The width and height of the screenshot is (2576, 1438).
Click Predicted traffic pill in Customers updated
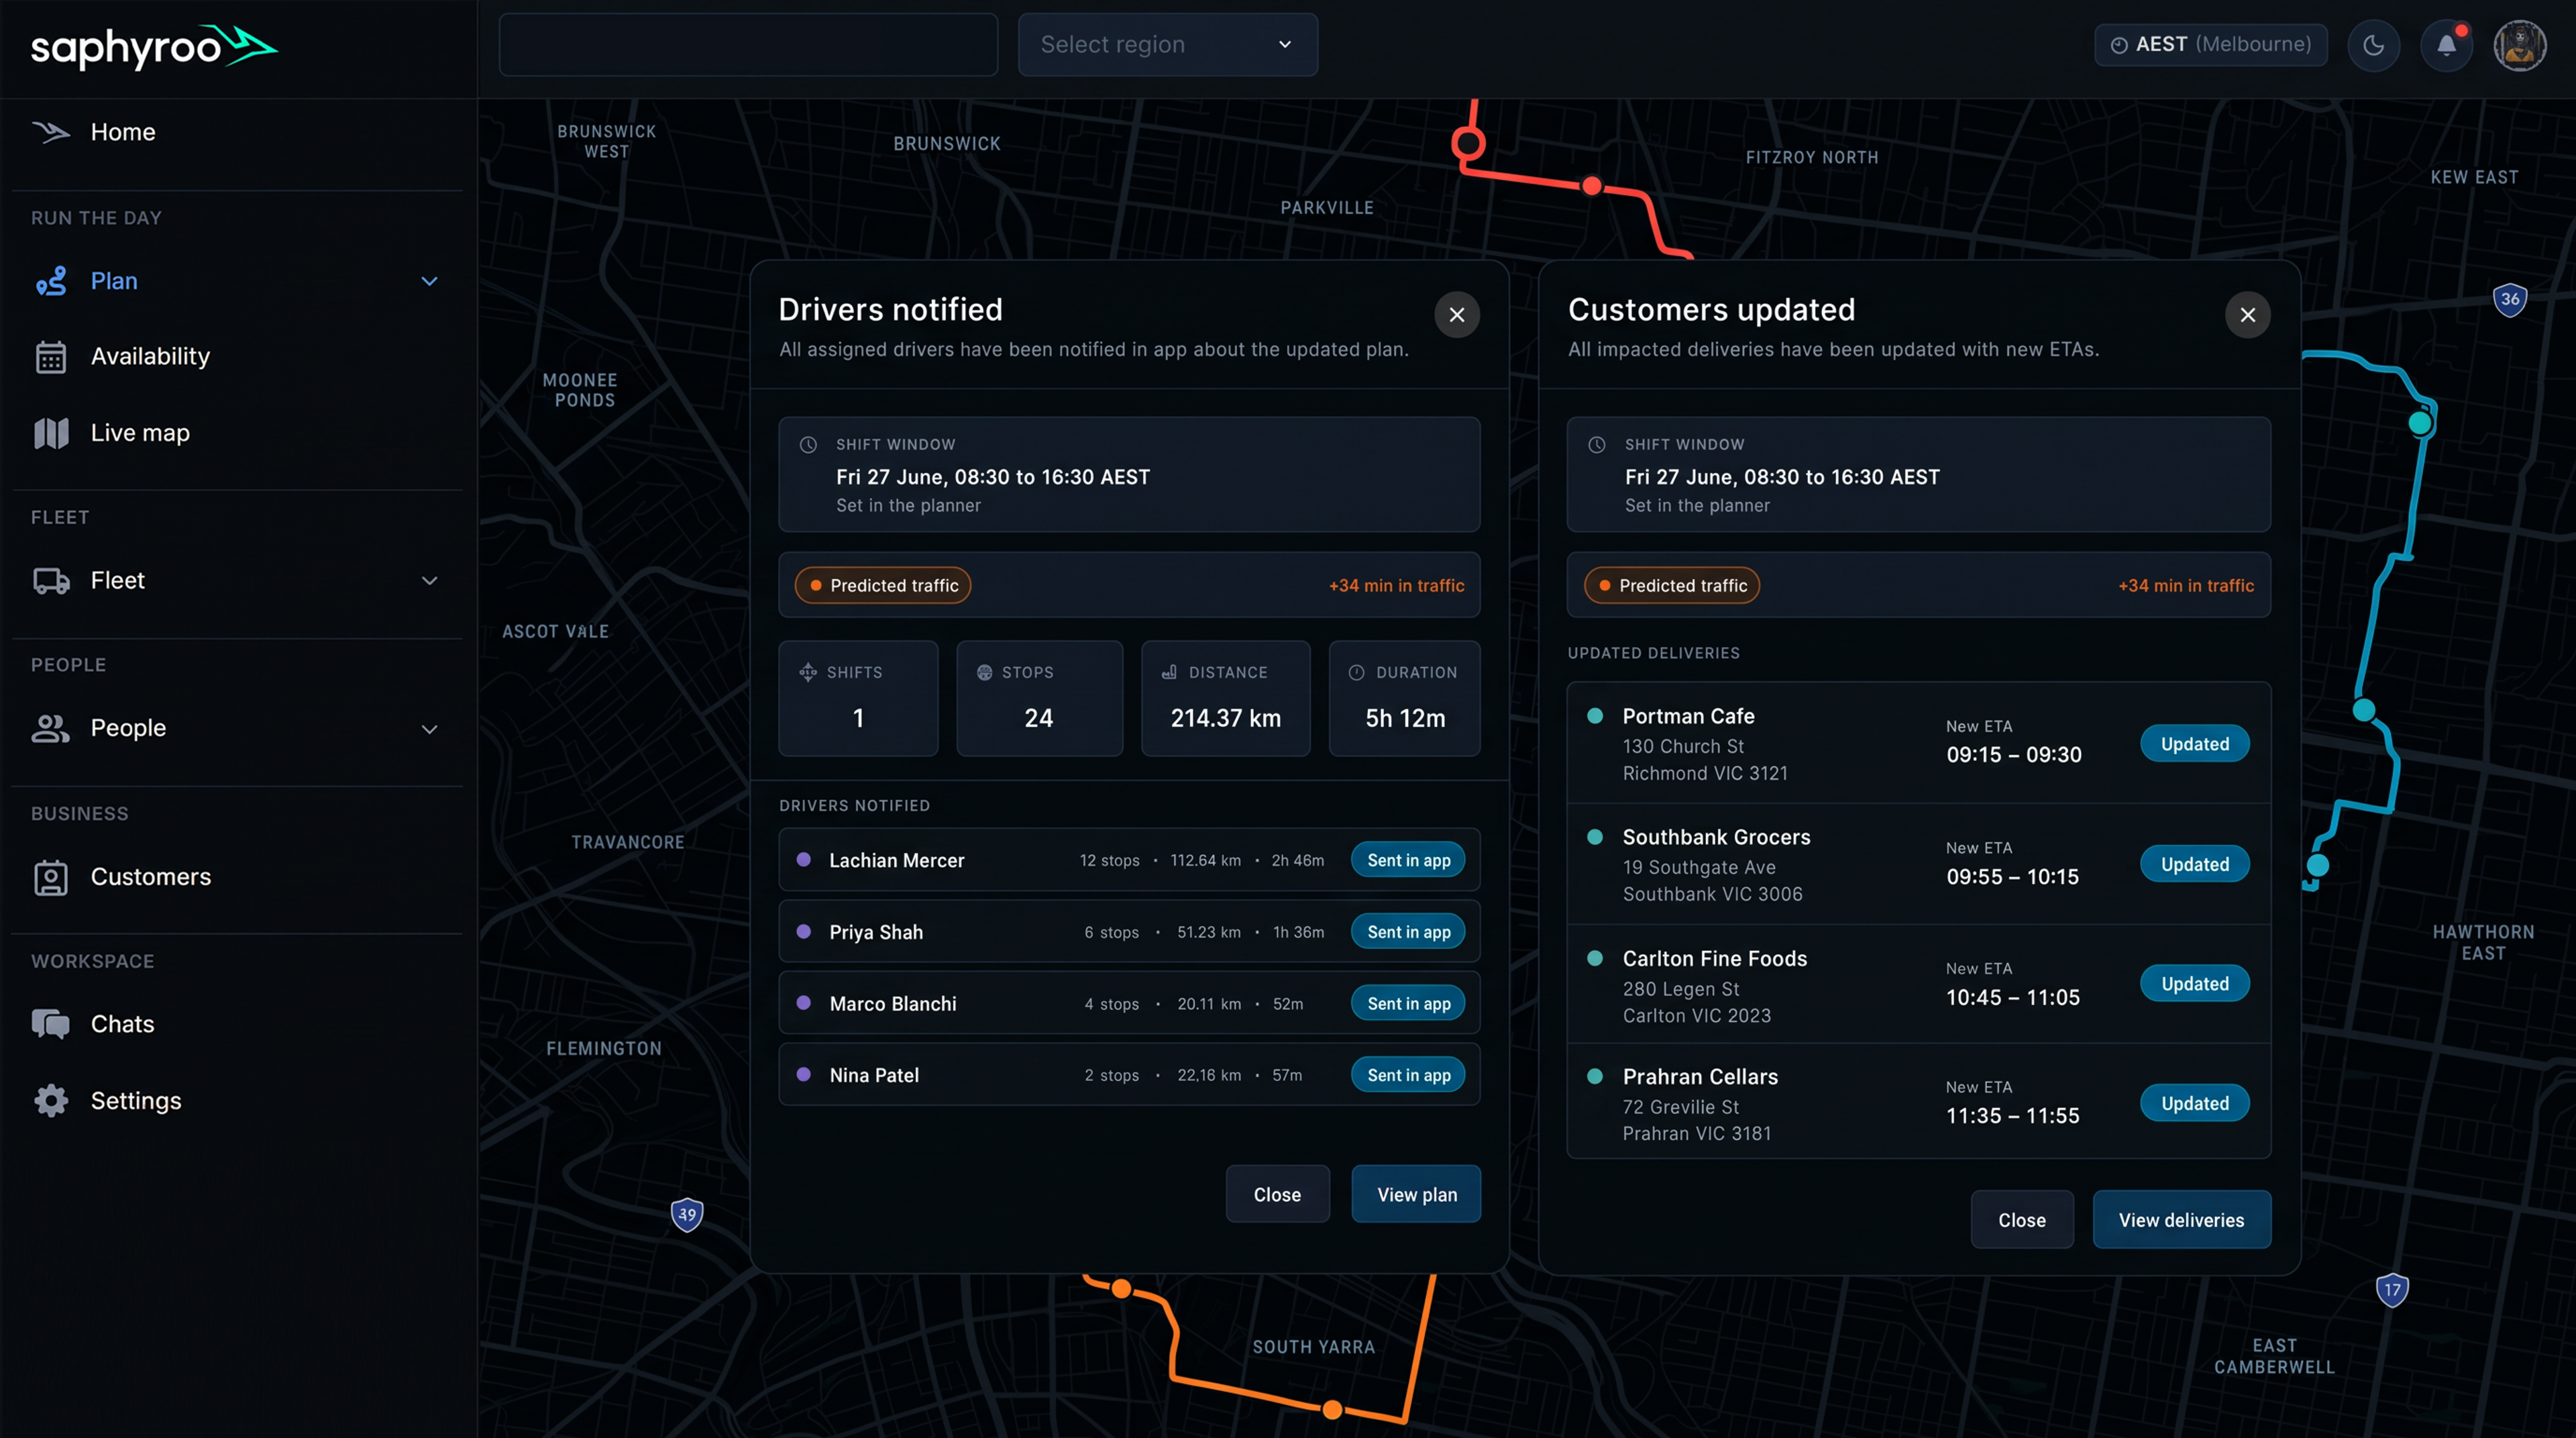tap(1672, 585)
